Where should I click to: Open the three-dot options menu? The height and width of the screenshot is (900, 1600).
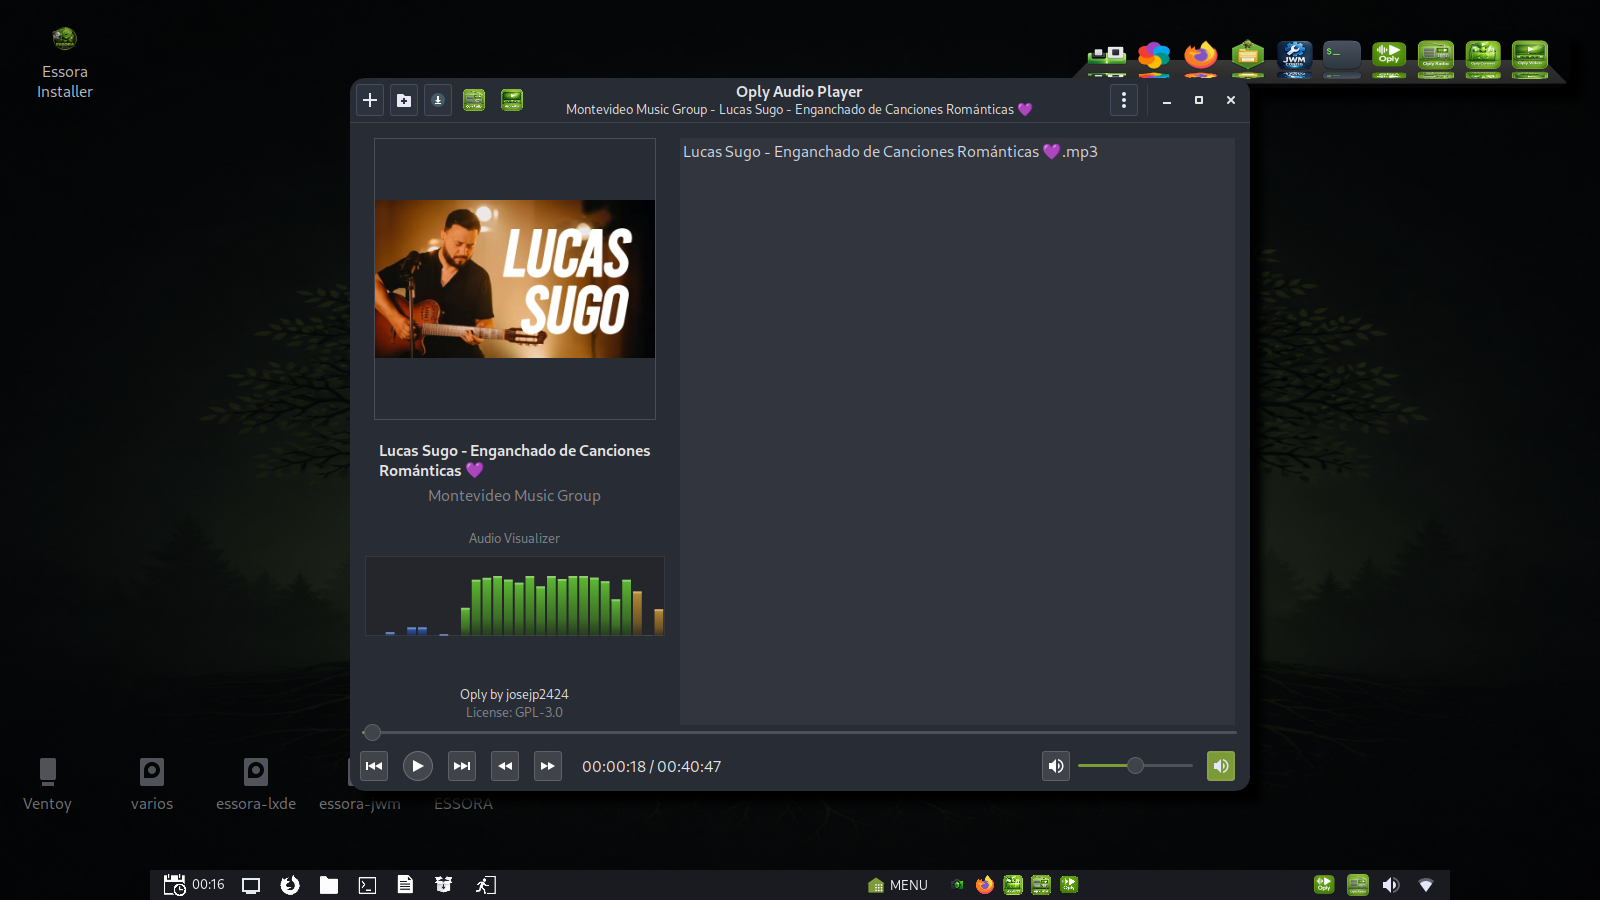[1124, 100]
